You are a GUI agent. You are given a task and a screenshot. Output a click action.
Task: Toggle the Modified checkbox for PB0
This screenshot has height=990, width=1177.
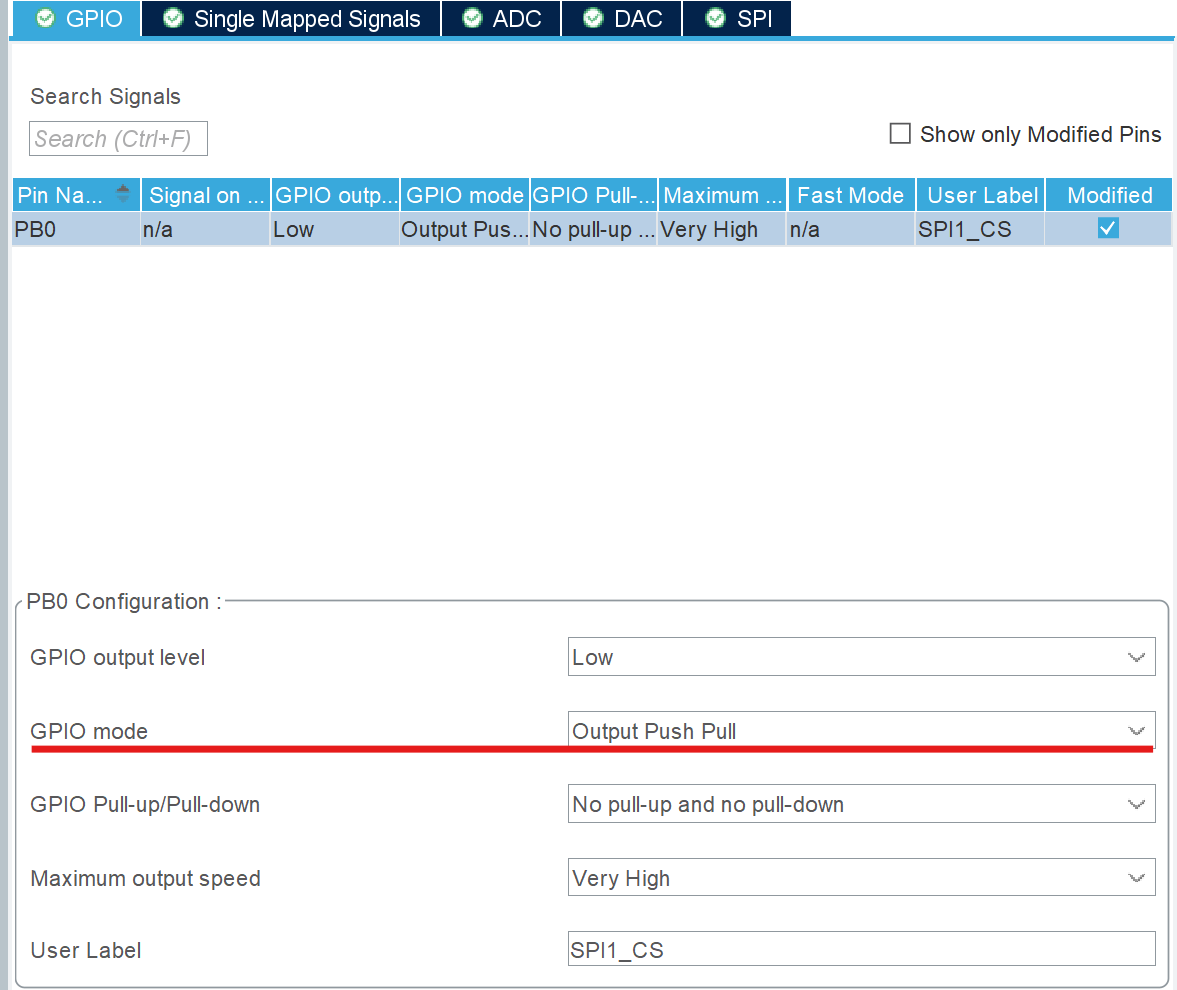click(x=1108, y=228)
